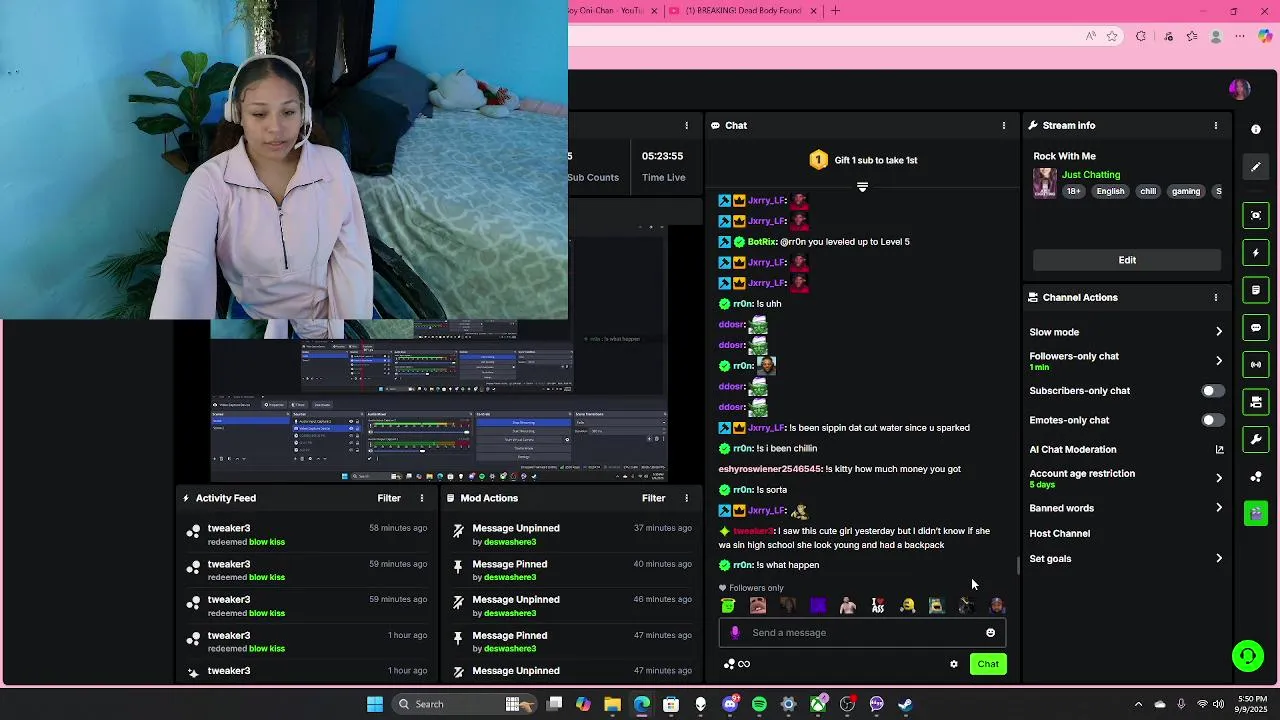Open Steam from the taskbar

pyautogui.click(x=906, y=704)
